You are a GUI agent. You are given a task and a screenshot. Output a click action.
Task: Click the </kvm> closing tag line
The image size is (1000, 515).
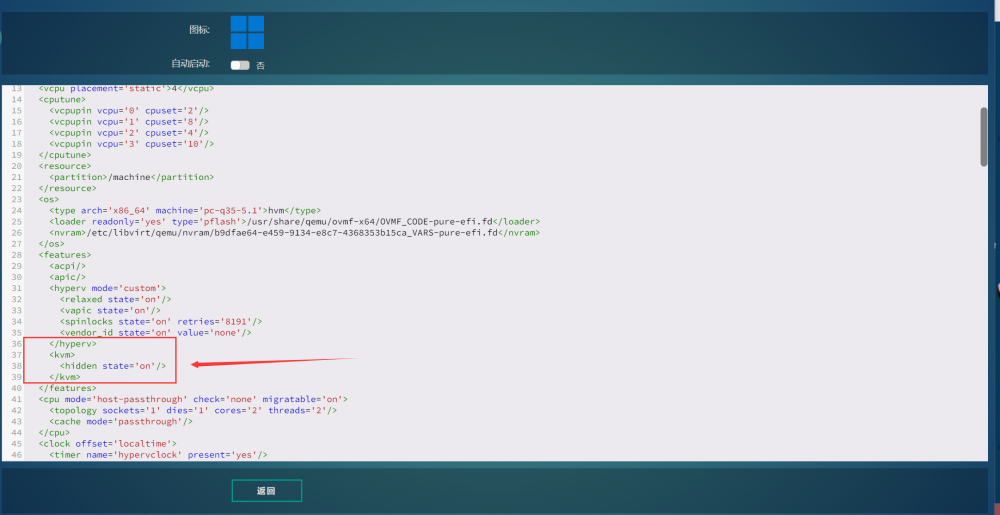pyautogui.click(x=65, y=377)
